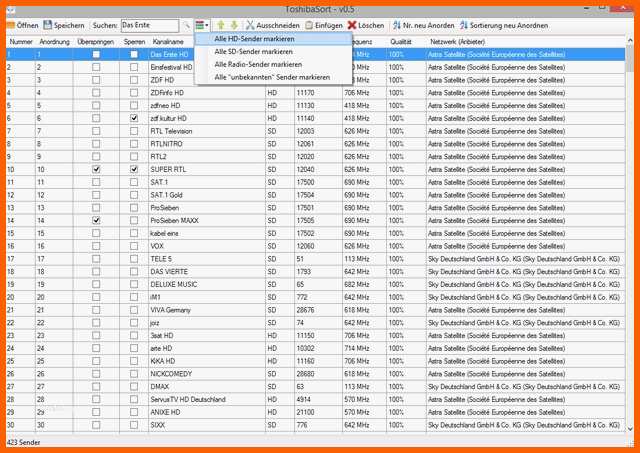This screenshot has height=453, width=640.
Task: Click the vertical scrollbar down arrow
Action: [x=630, y=429]
